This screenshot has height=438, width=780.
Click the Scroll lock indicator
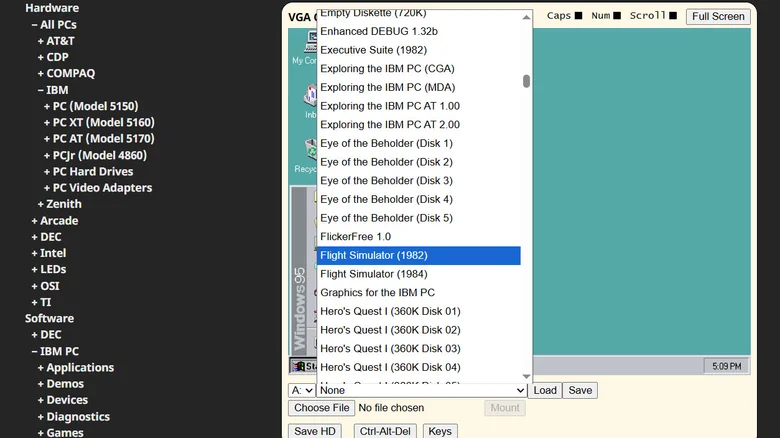coord(673,16)
